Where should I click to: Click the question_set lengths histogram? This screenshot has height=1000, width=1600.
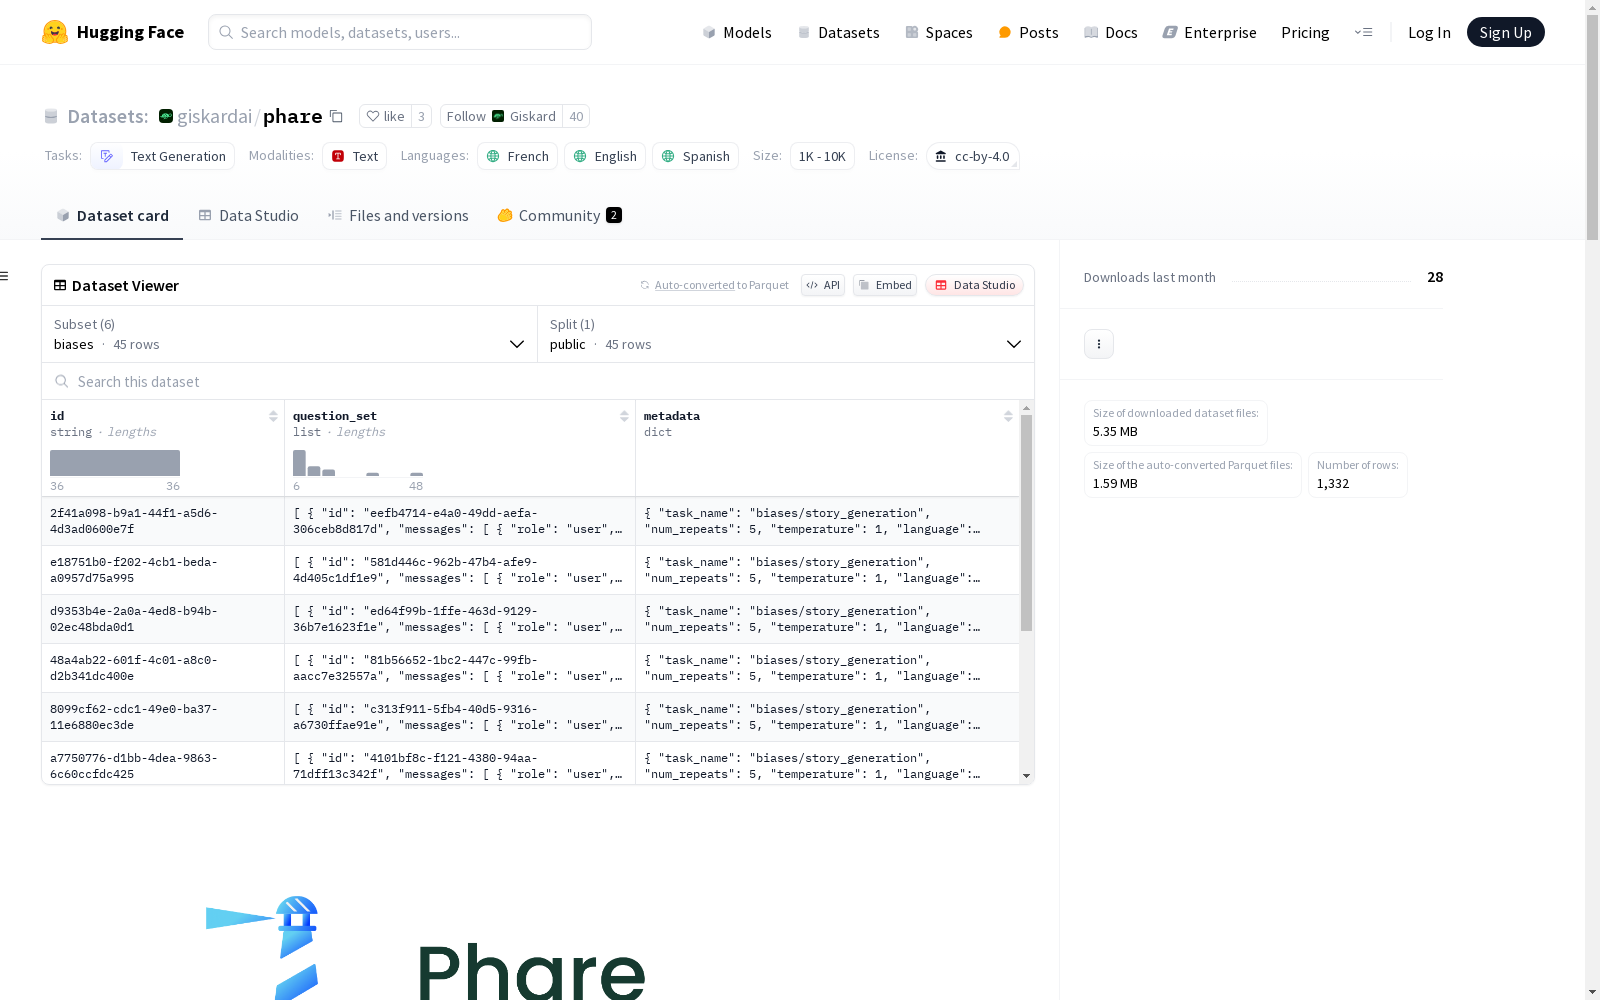click(358, 463)
